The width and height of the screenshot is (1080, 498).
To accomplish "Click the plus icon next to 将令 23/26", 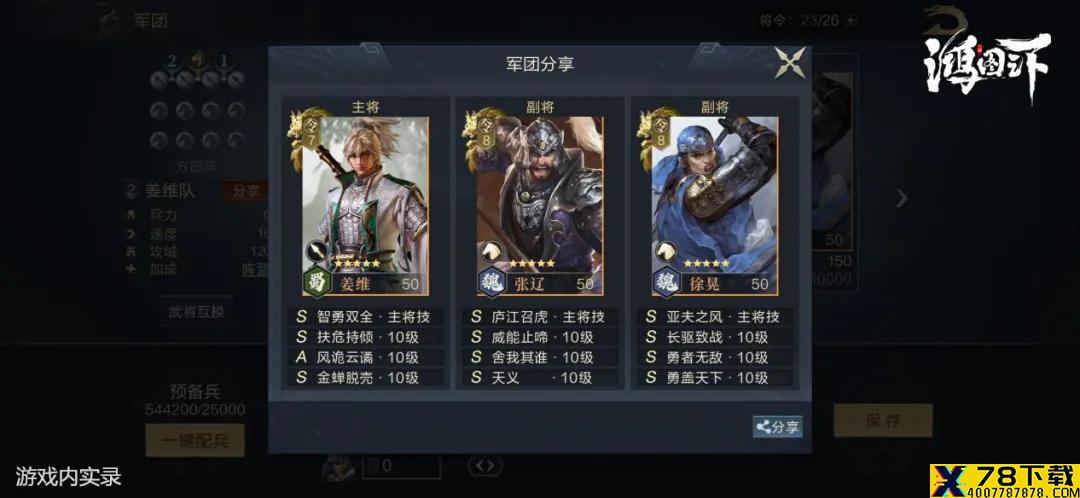I will tap(853, 20).
